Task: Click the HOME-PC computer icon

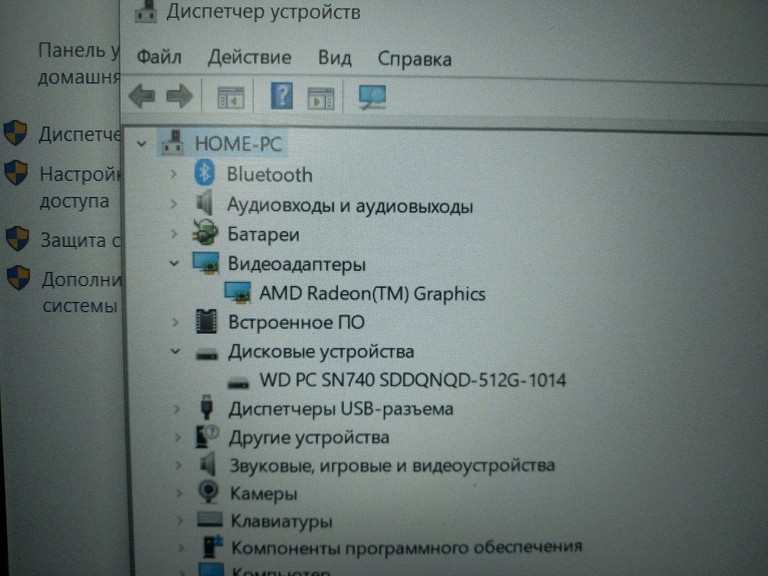Action: tap(172, 143)
